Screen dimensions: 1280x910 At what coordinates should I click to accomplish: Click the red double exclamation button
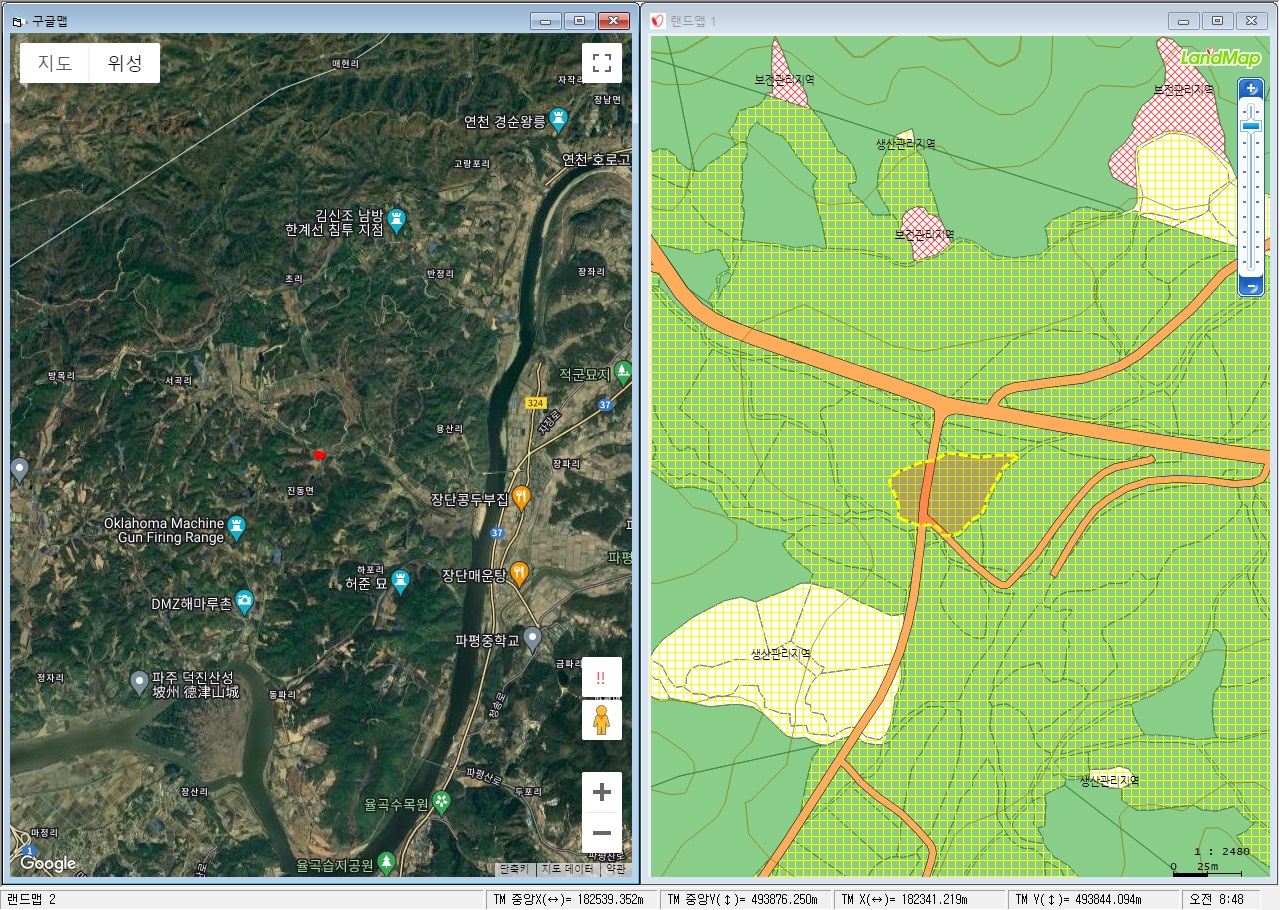[x=602, y=677]
